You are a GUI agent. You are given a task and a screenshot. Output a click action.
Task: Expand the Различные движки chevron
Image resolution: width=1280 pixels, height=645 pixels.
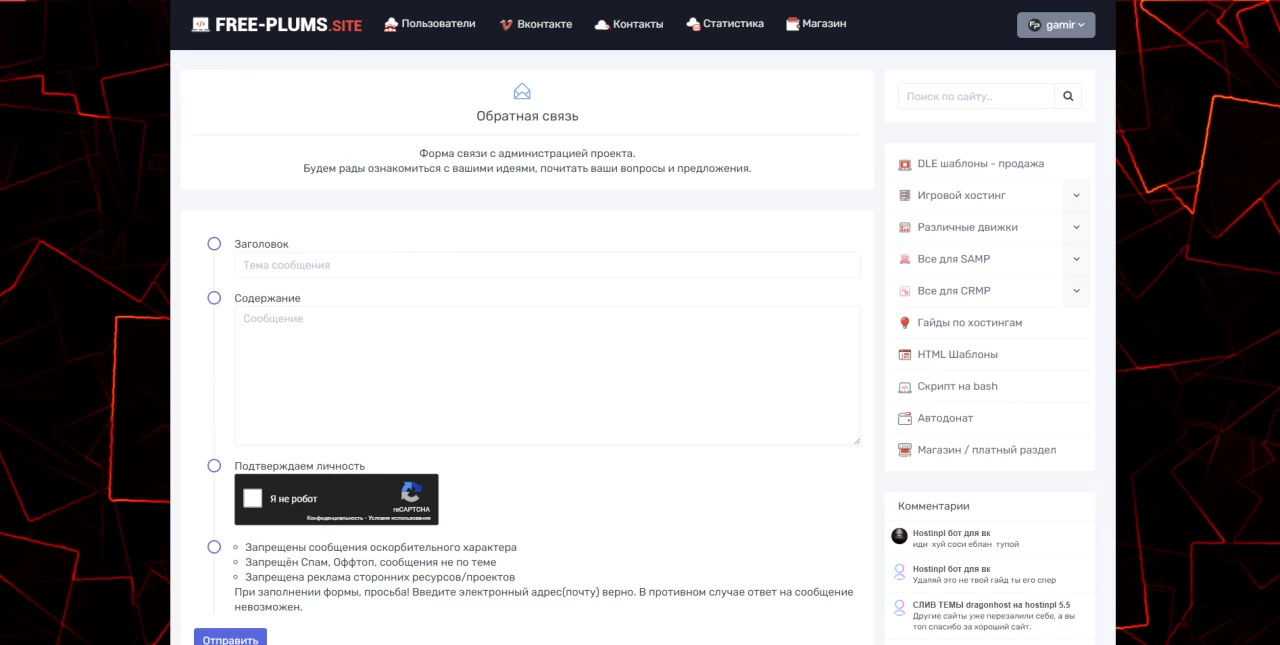1076,228
